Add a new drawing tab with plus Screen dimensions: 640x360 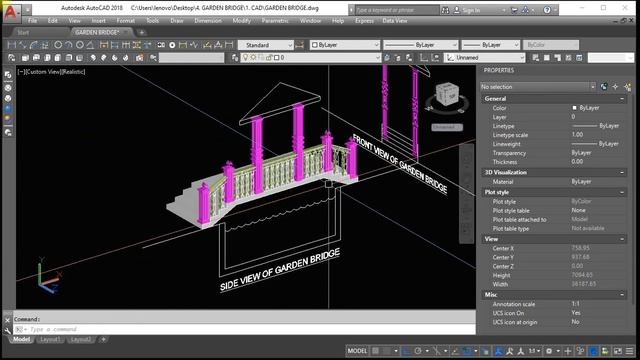142,32
